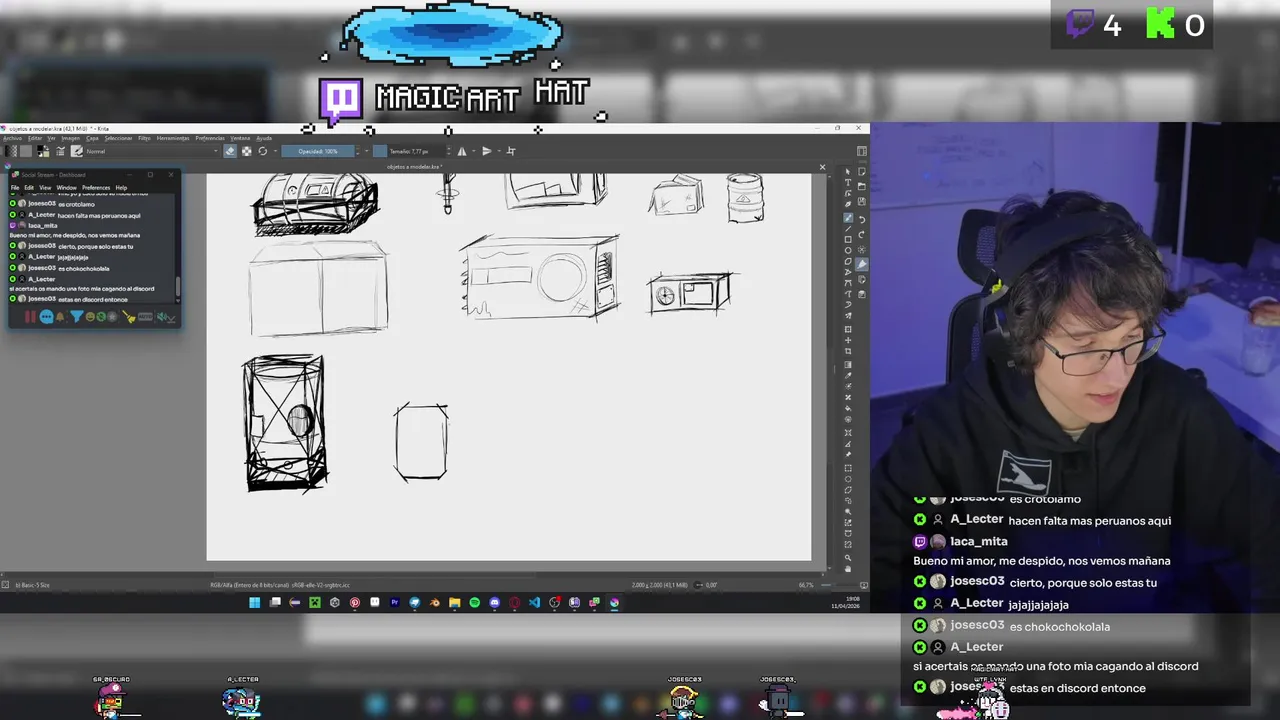Screen dimensions: 1280x720
Task: Open Krita's Herramientas menu
Action: click(173, 138)
